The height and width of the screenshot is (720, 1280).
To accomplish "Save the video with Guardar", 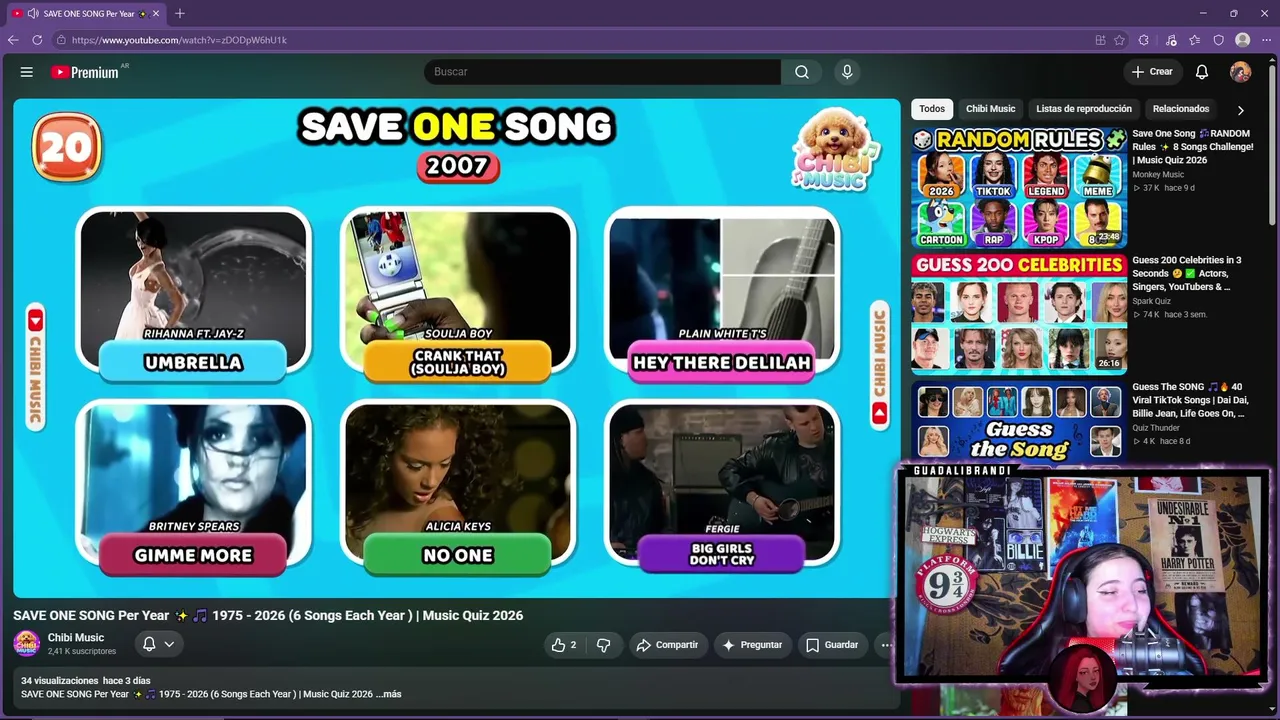I will (832, 645).
